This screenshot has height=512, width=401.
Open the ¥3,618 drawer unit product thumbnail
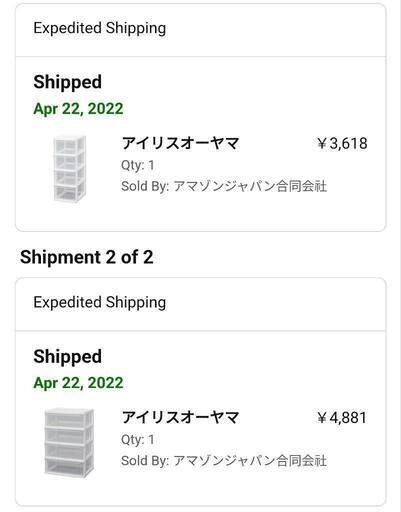click(69, 169)
